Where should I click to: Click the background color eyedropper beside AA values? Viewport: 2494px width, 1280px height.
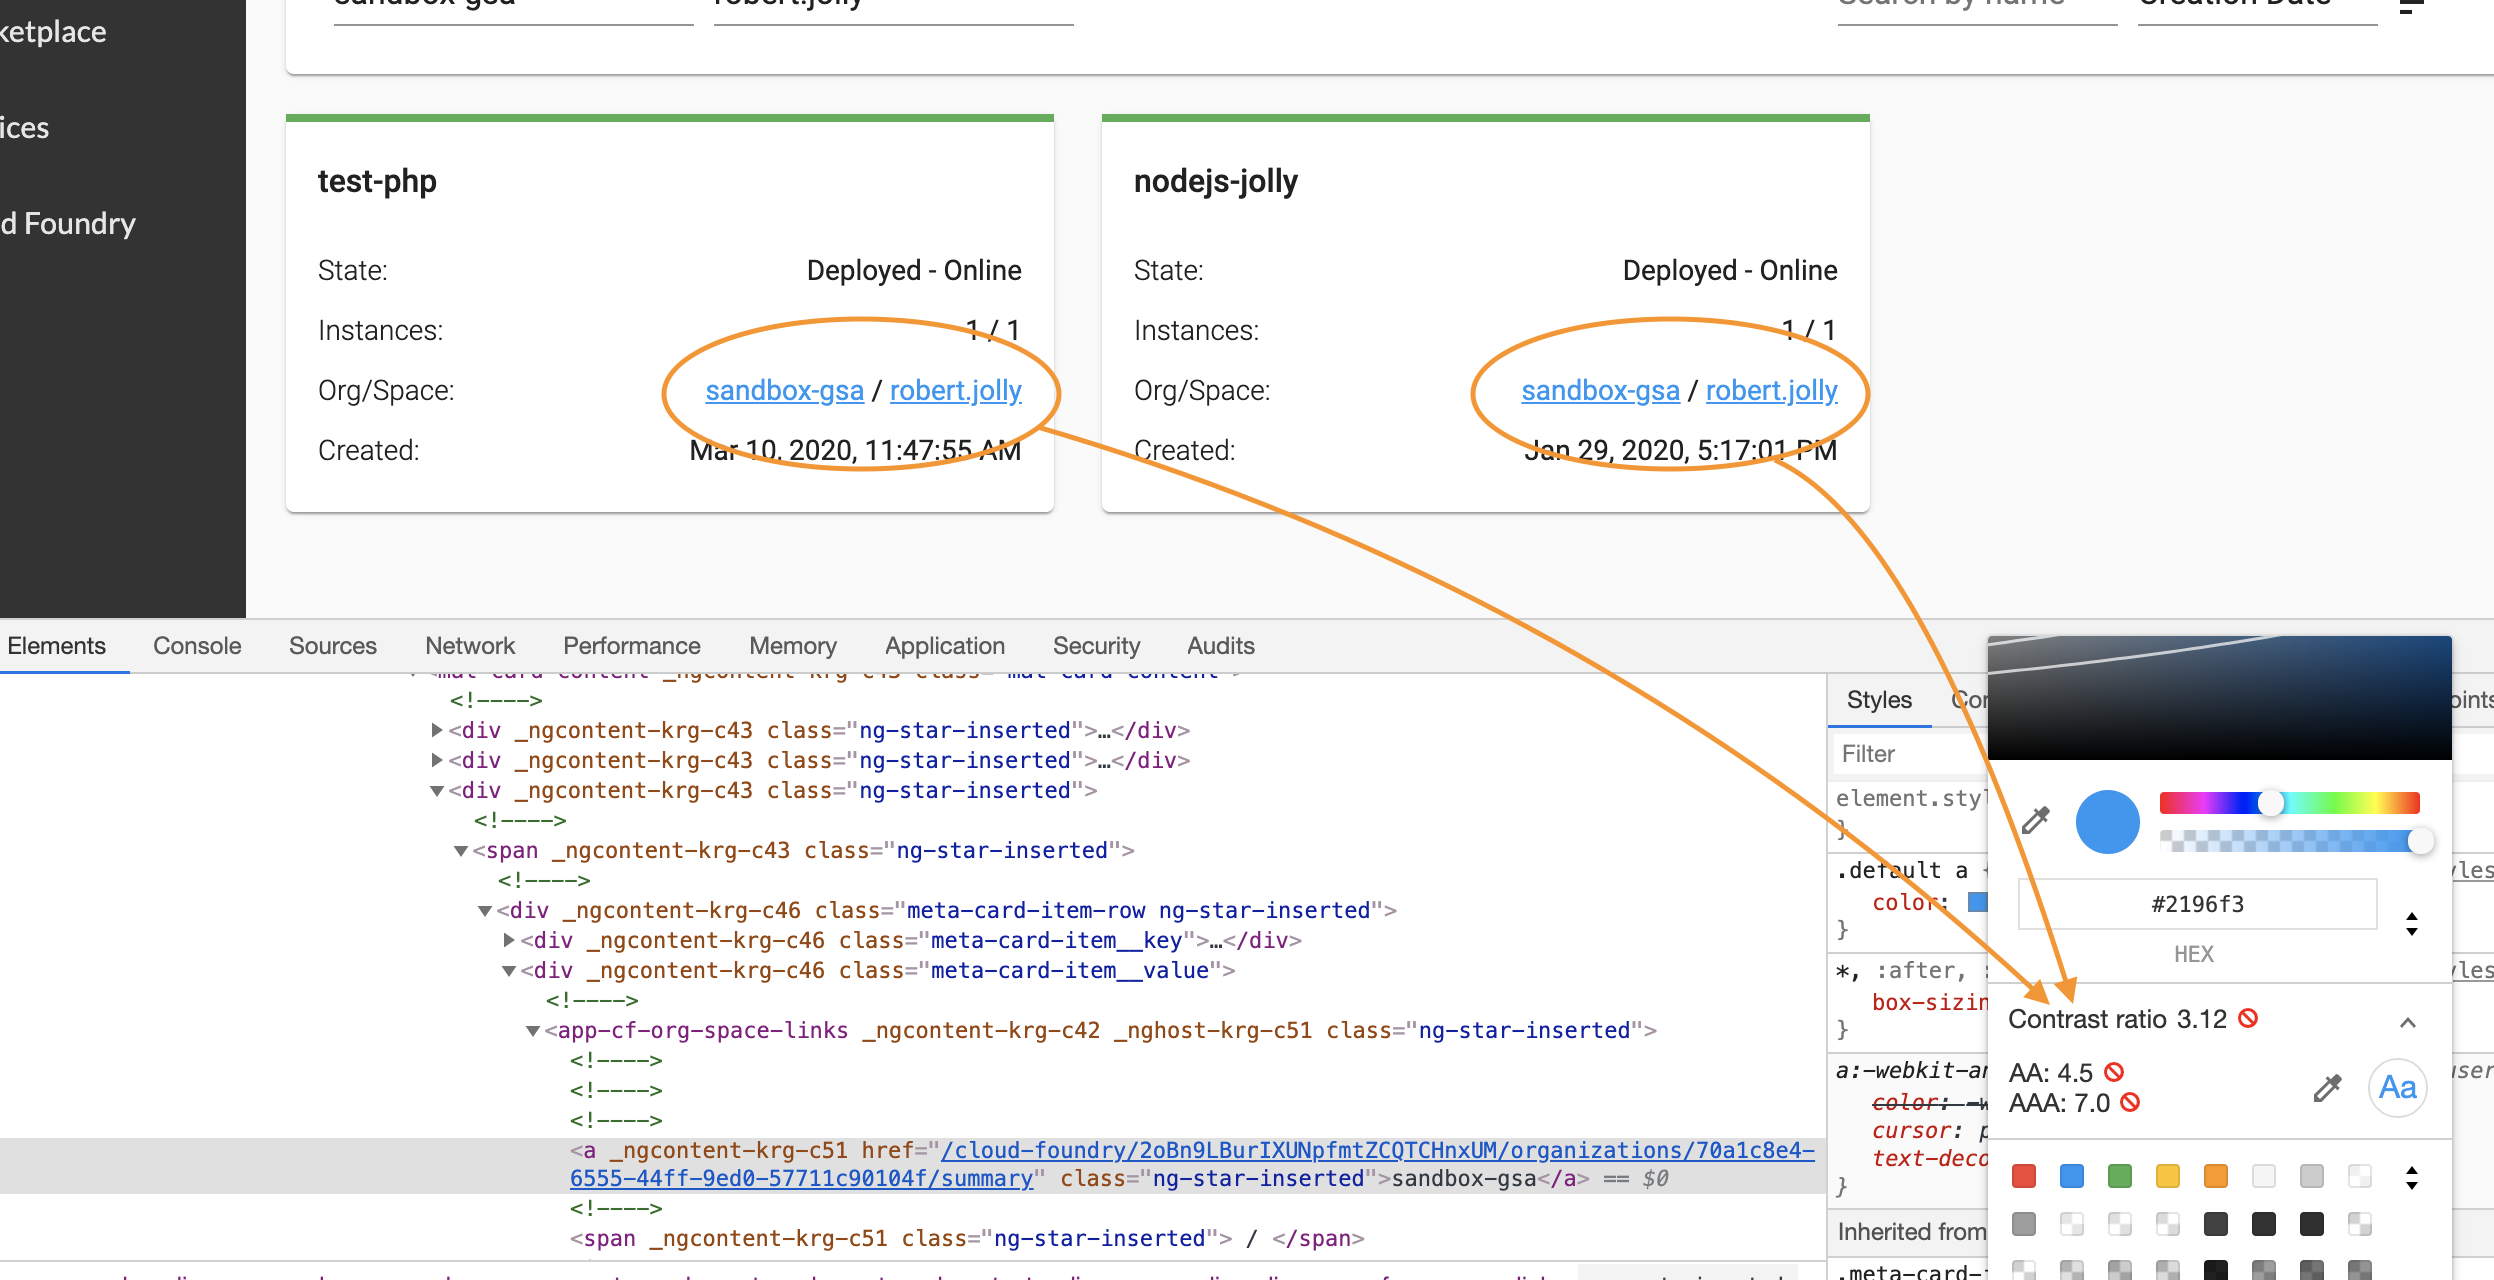2328,1088
